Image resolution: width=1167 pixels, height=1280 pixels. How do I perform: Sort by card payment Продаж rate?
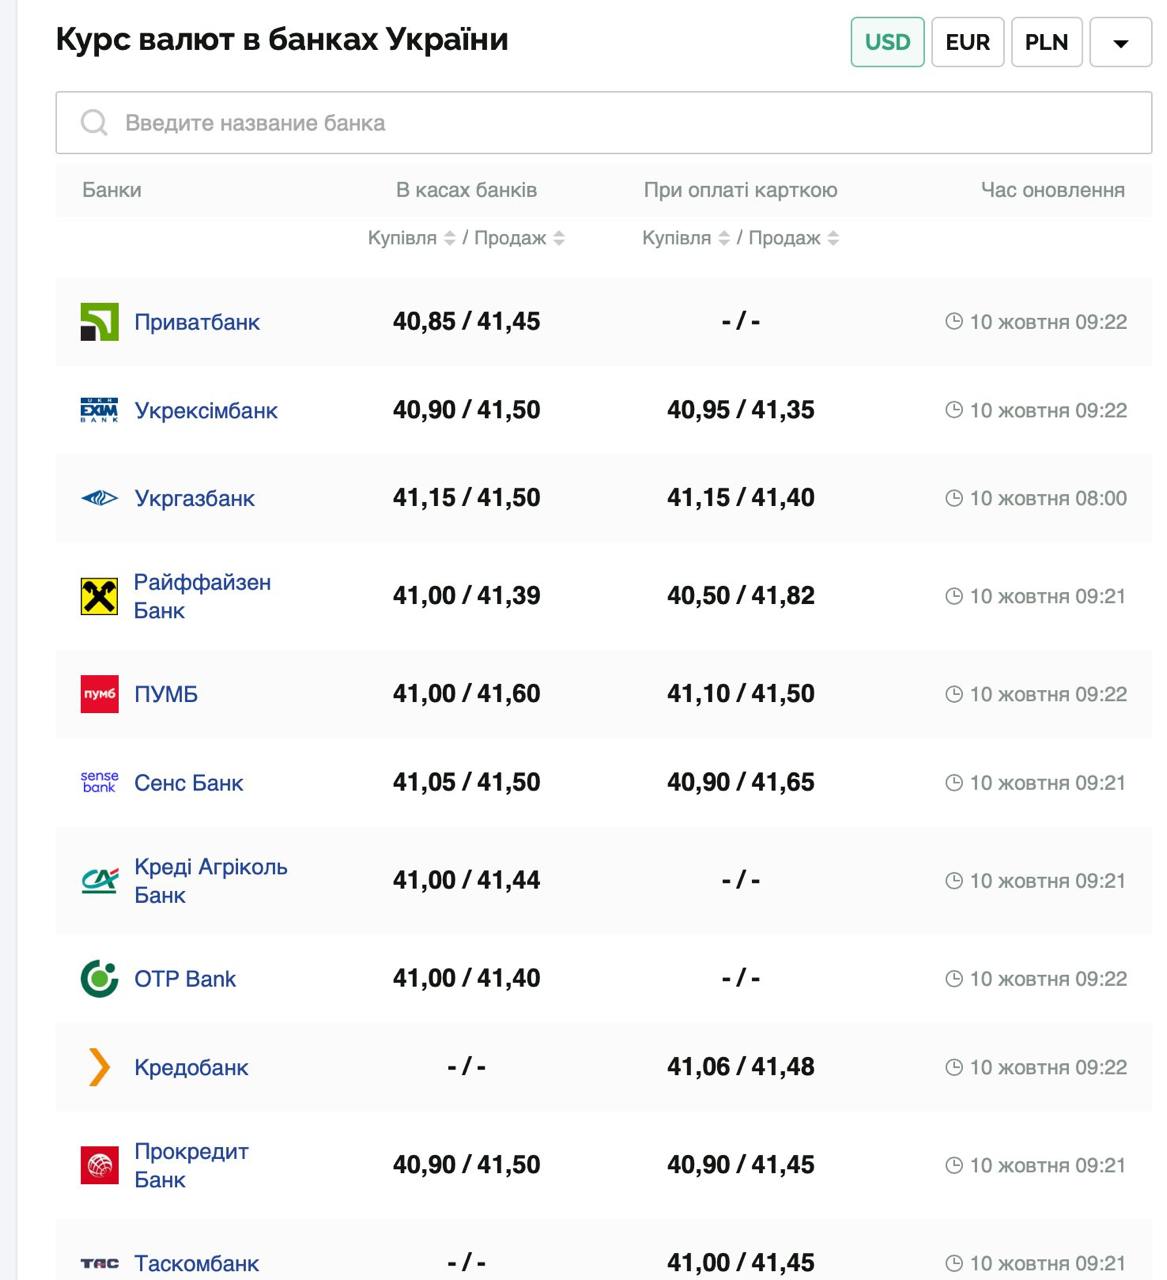coord(833,238)
